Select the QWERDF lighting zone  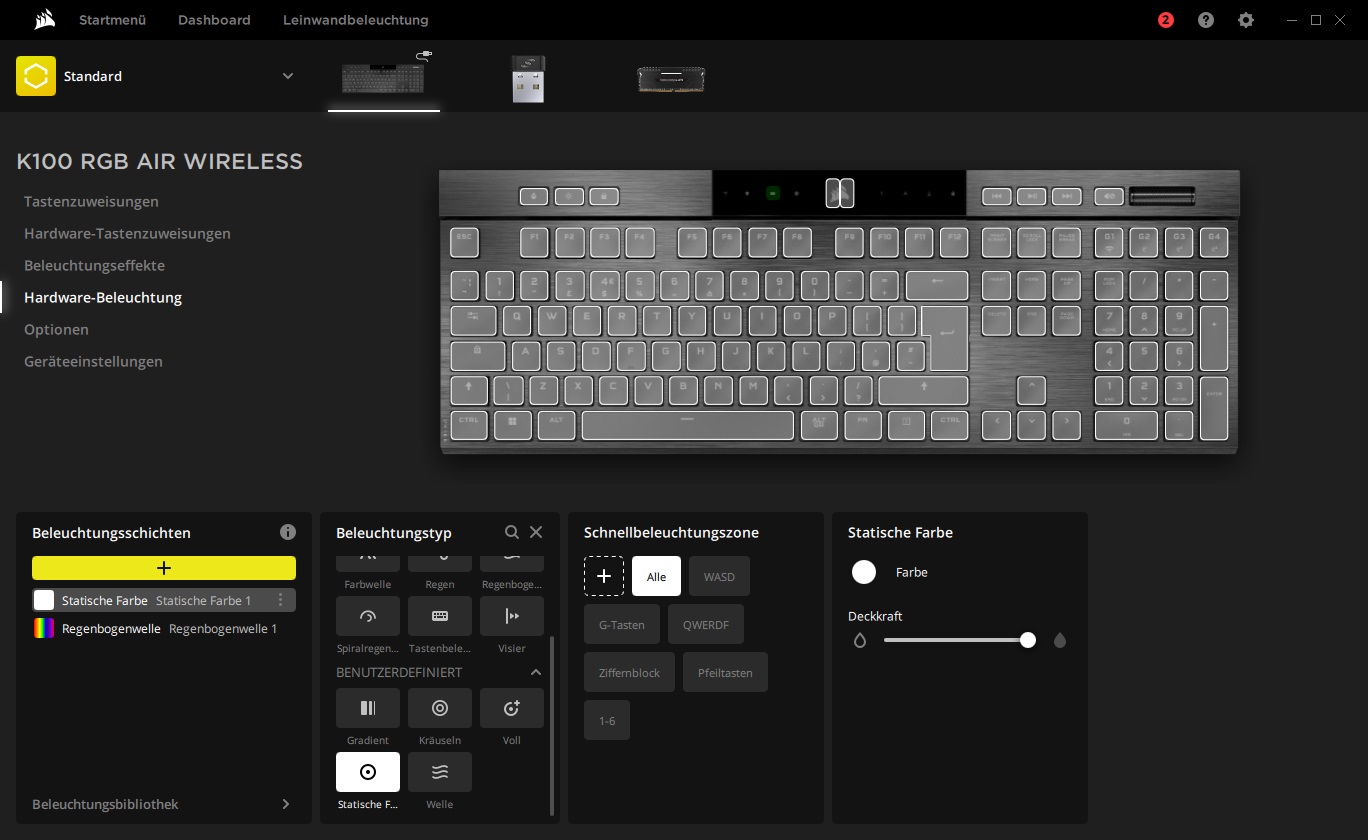pos(706,624)
